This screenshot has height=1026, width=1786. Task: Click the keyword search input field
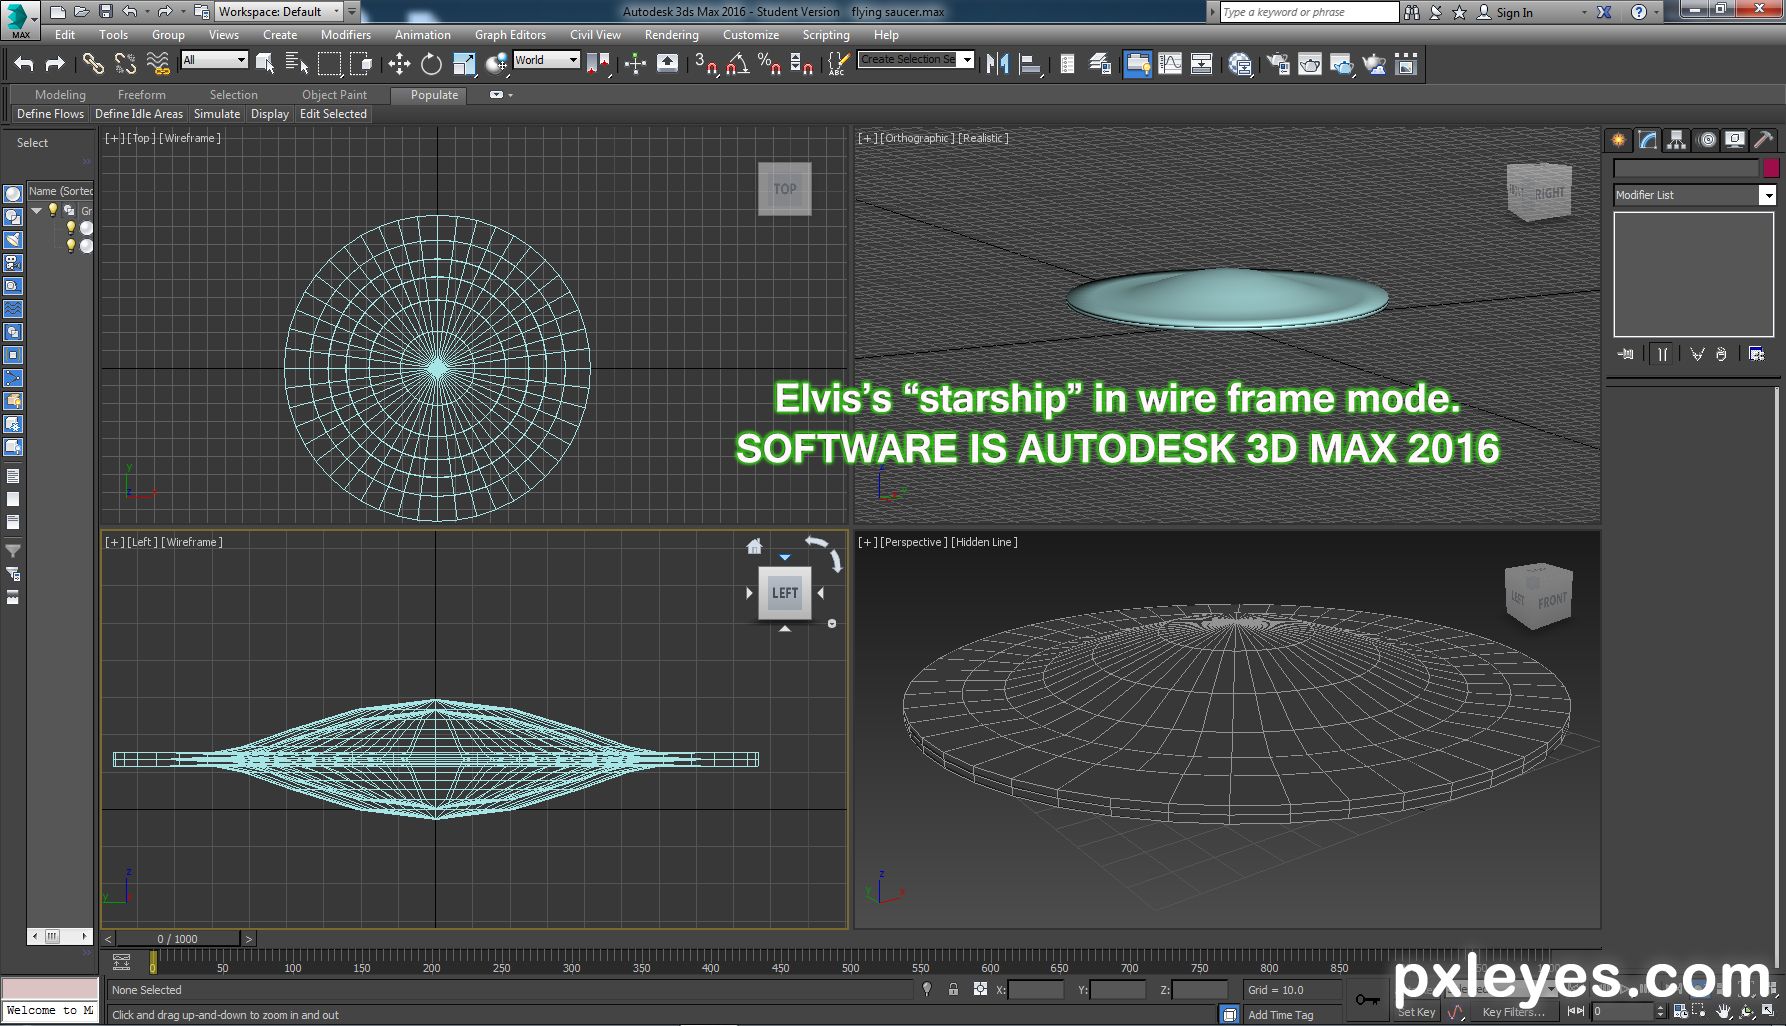coord(1310,12)
